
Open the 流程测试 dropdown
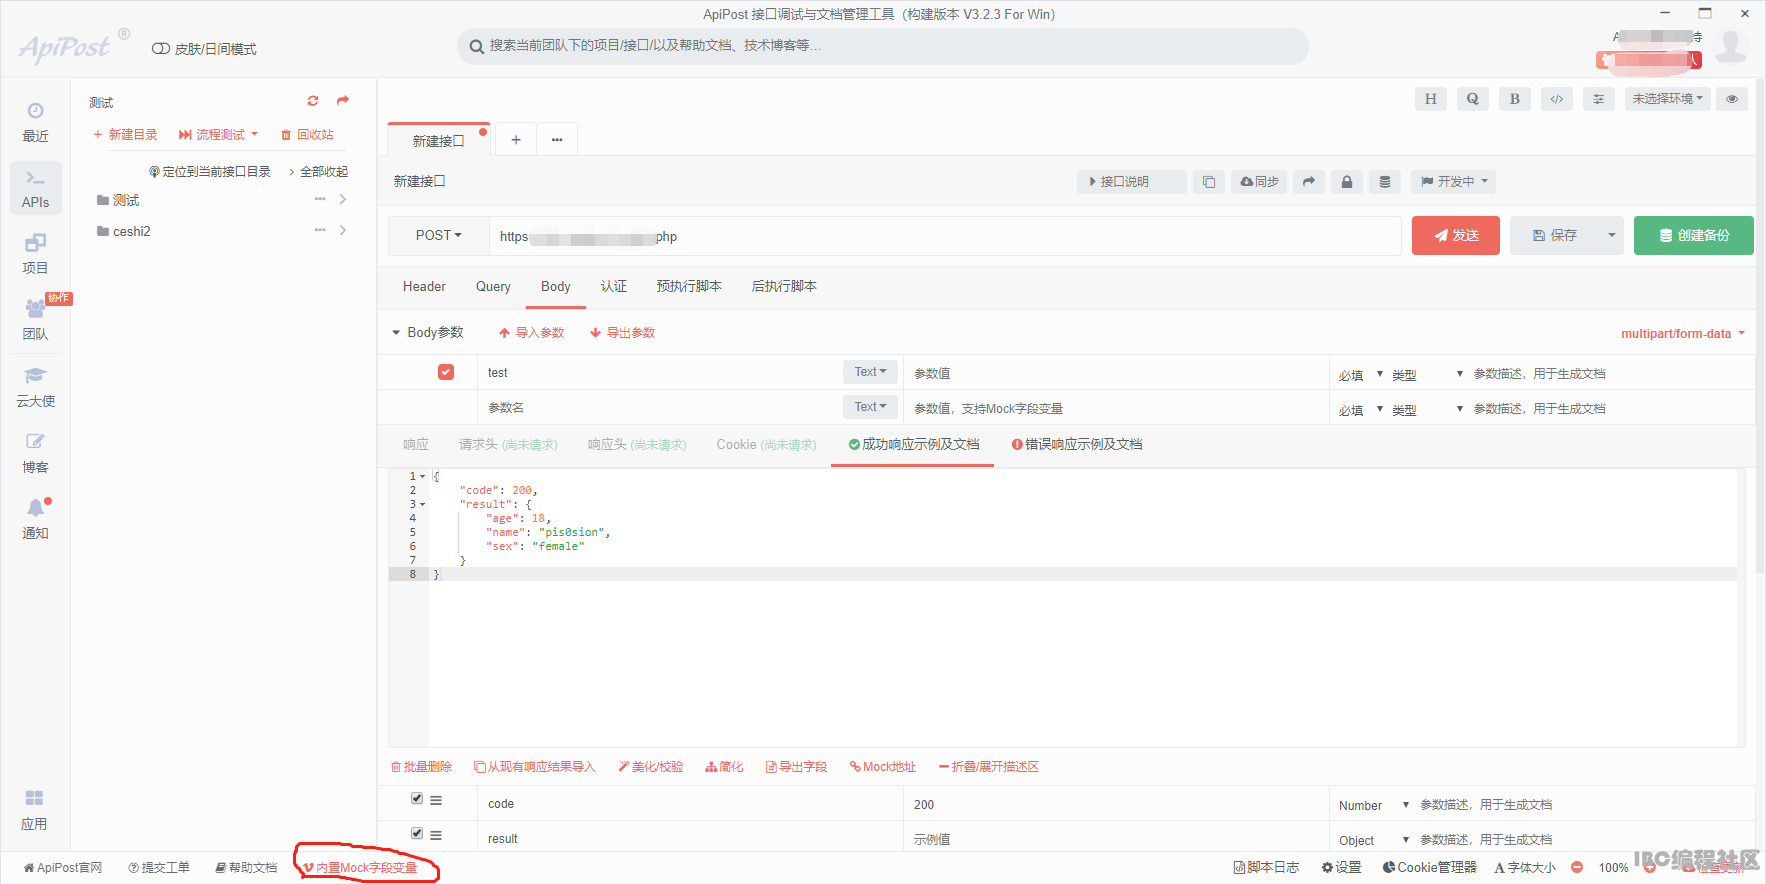pyautogui.click(x=219, y=134)
